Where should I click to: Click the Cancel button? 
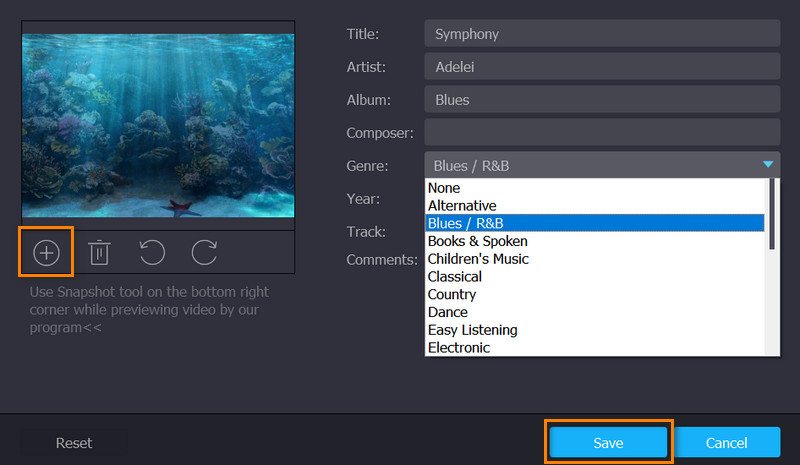click(727, 442)
